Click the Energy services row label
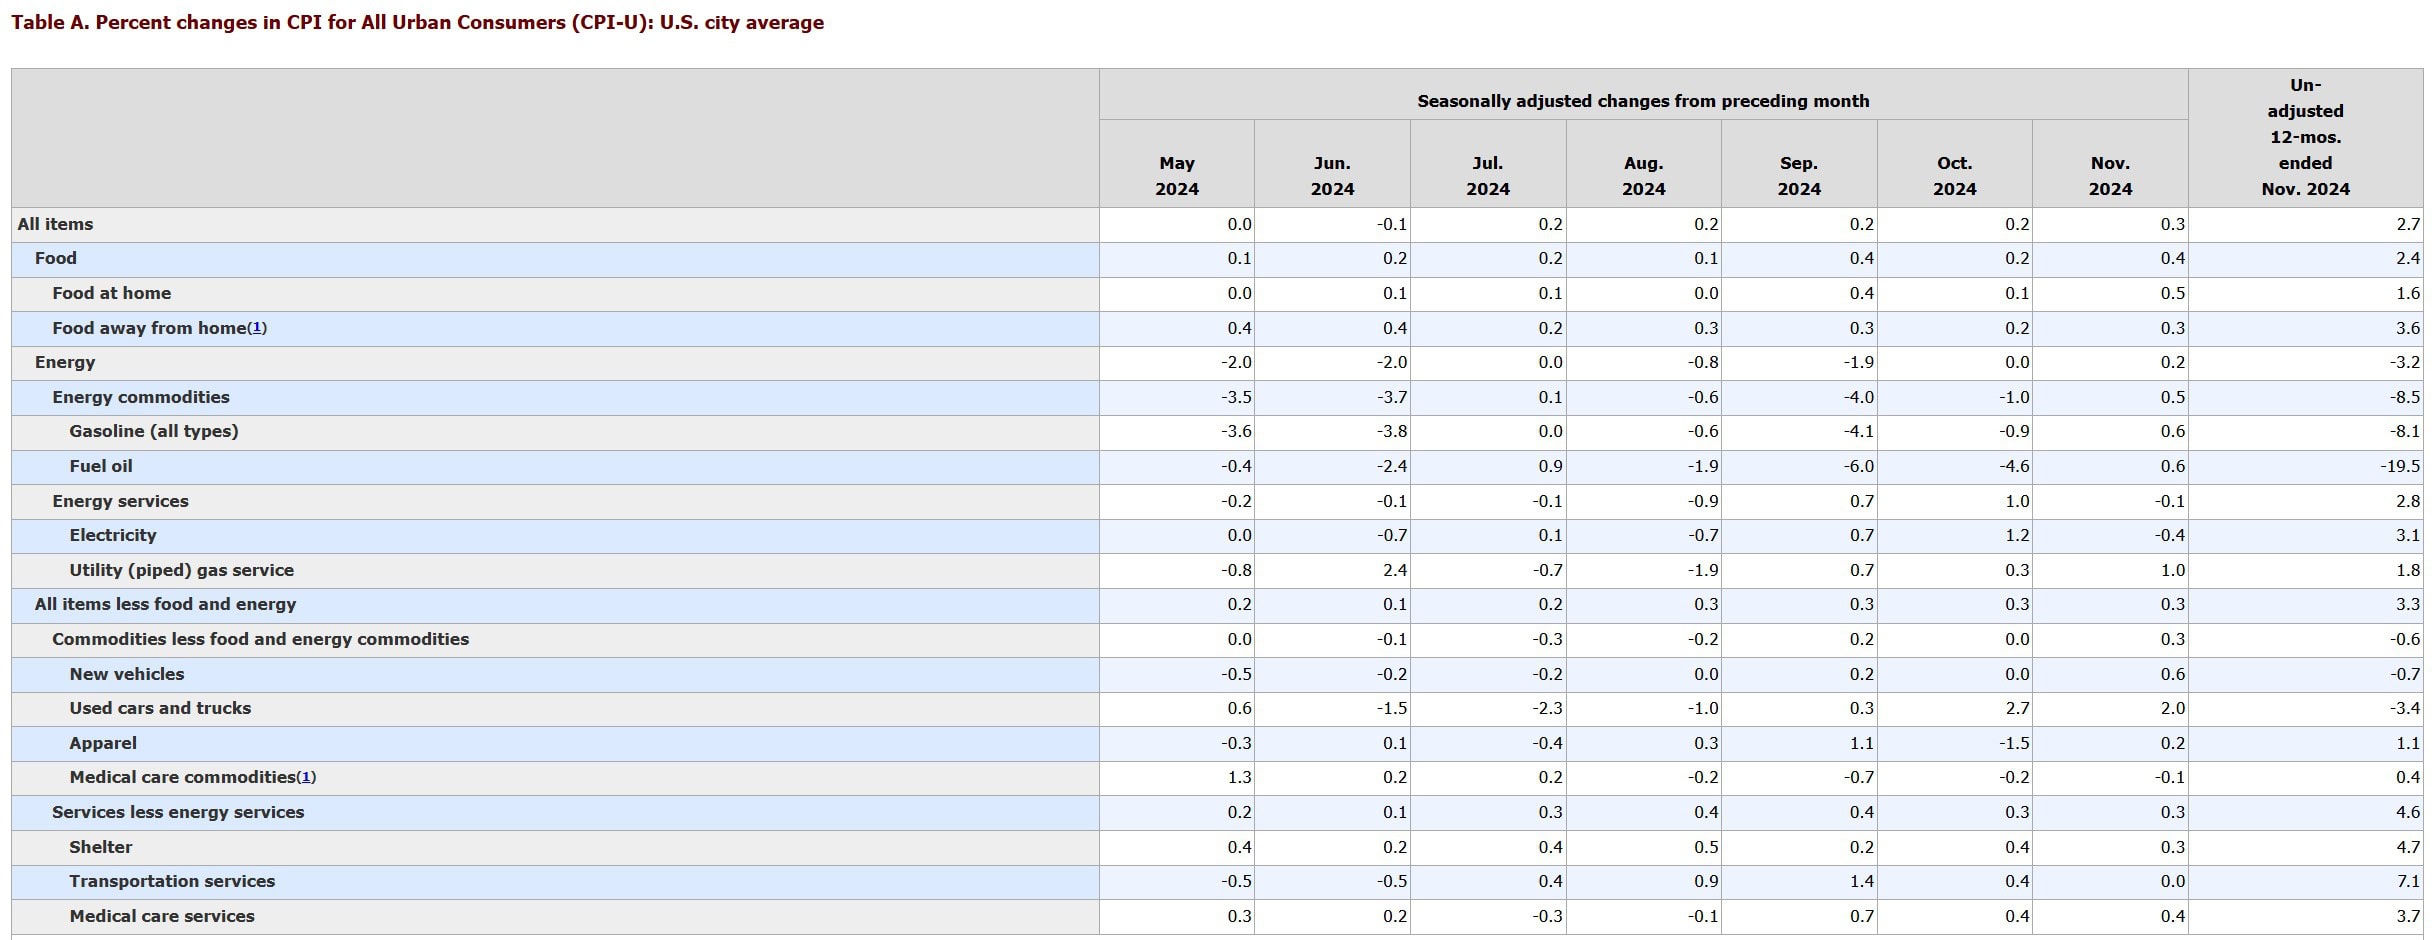Image resolution: width=2436 pixels, height=940 pixels. tap(120, 501)
